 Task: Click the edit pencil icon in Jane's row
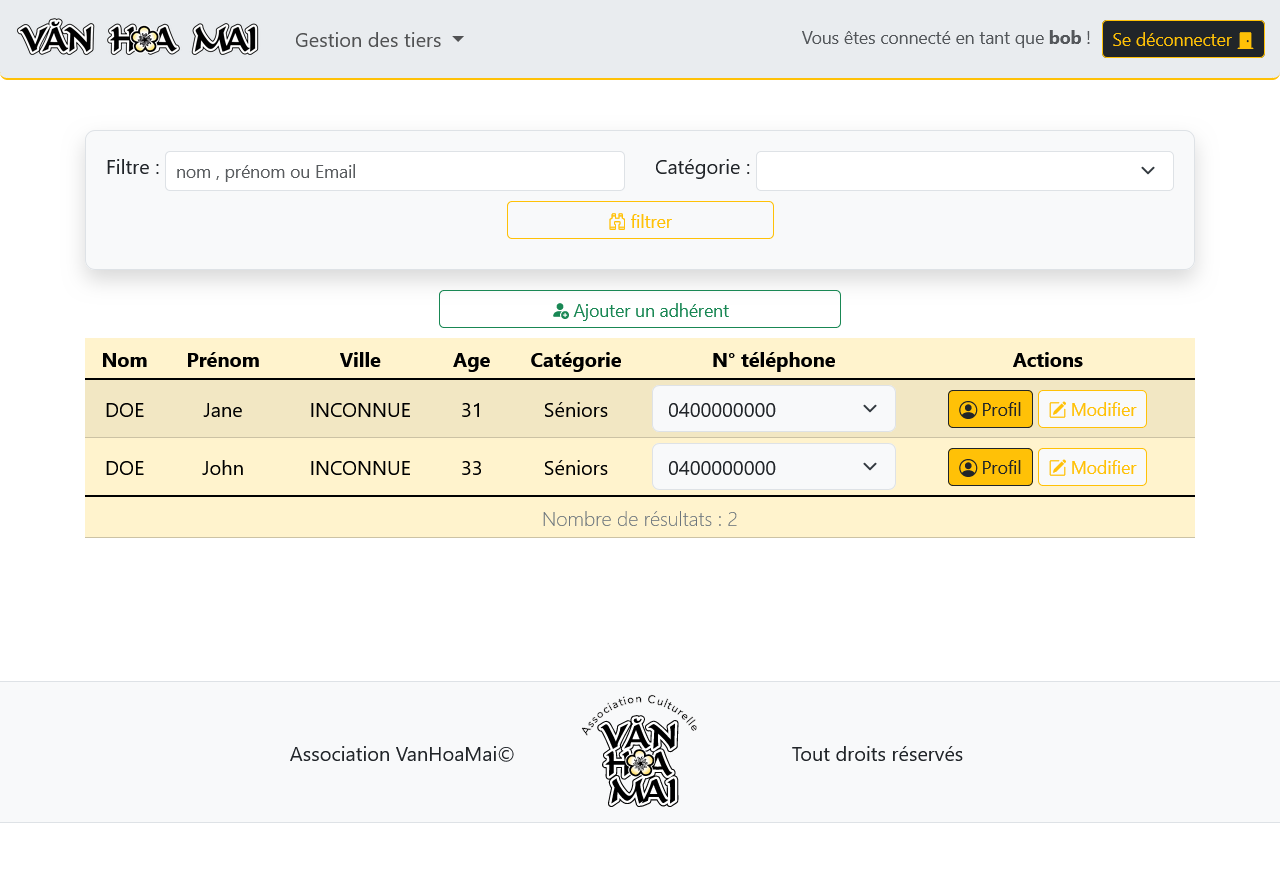point(1057,410)
